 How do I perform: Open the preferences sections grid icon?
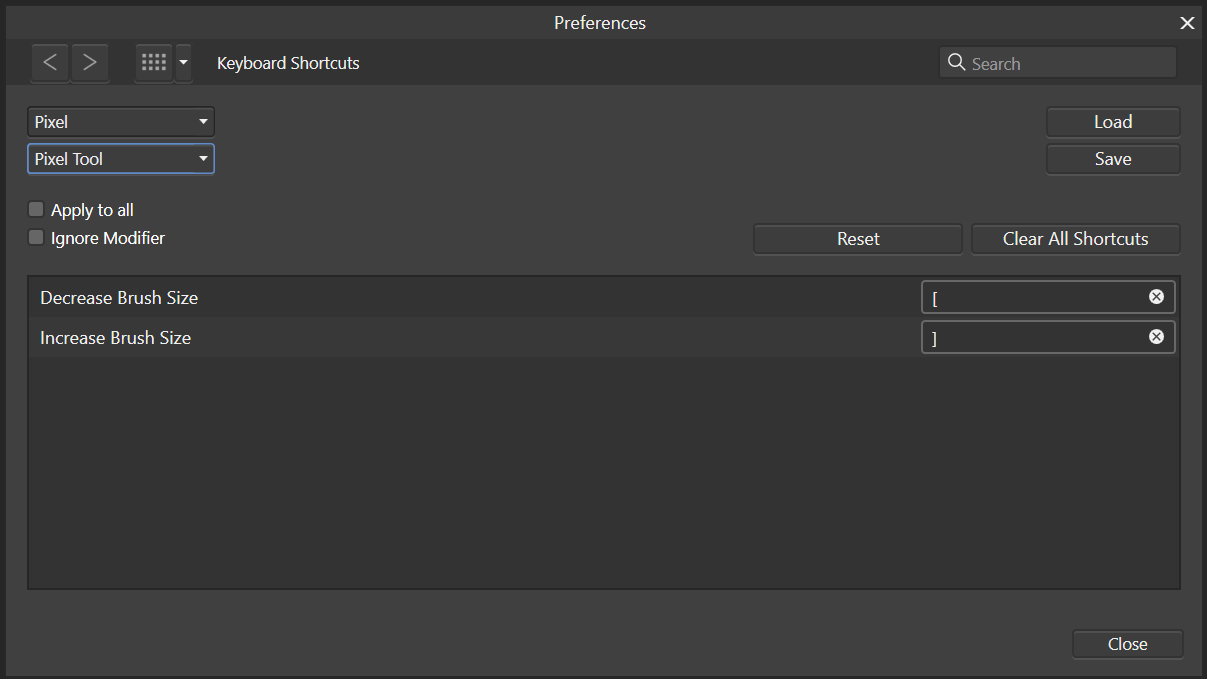click(x=154, y=62)
